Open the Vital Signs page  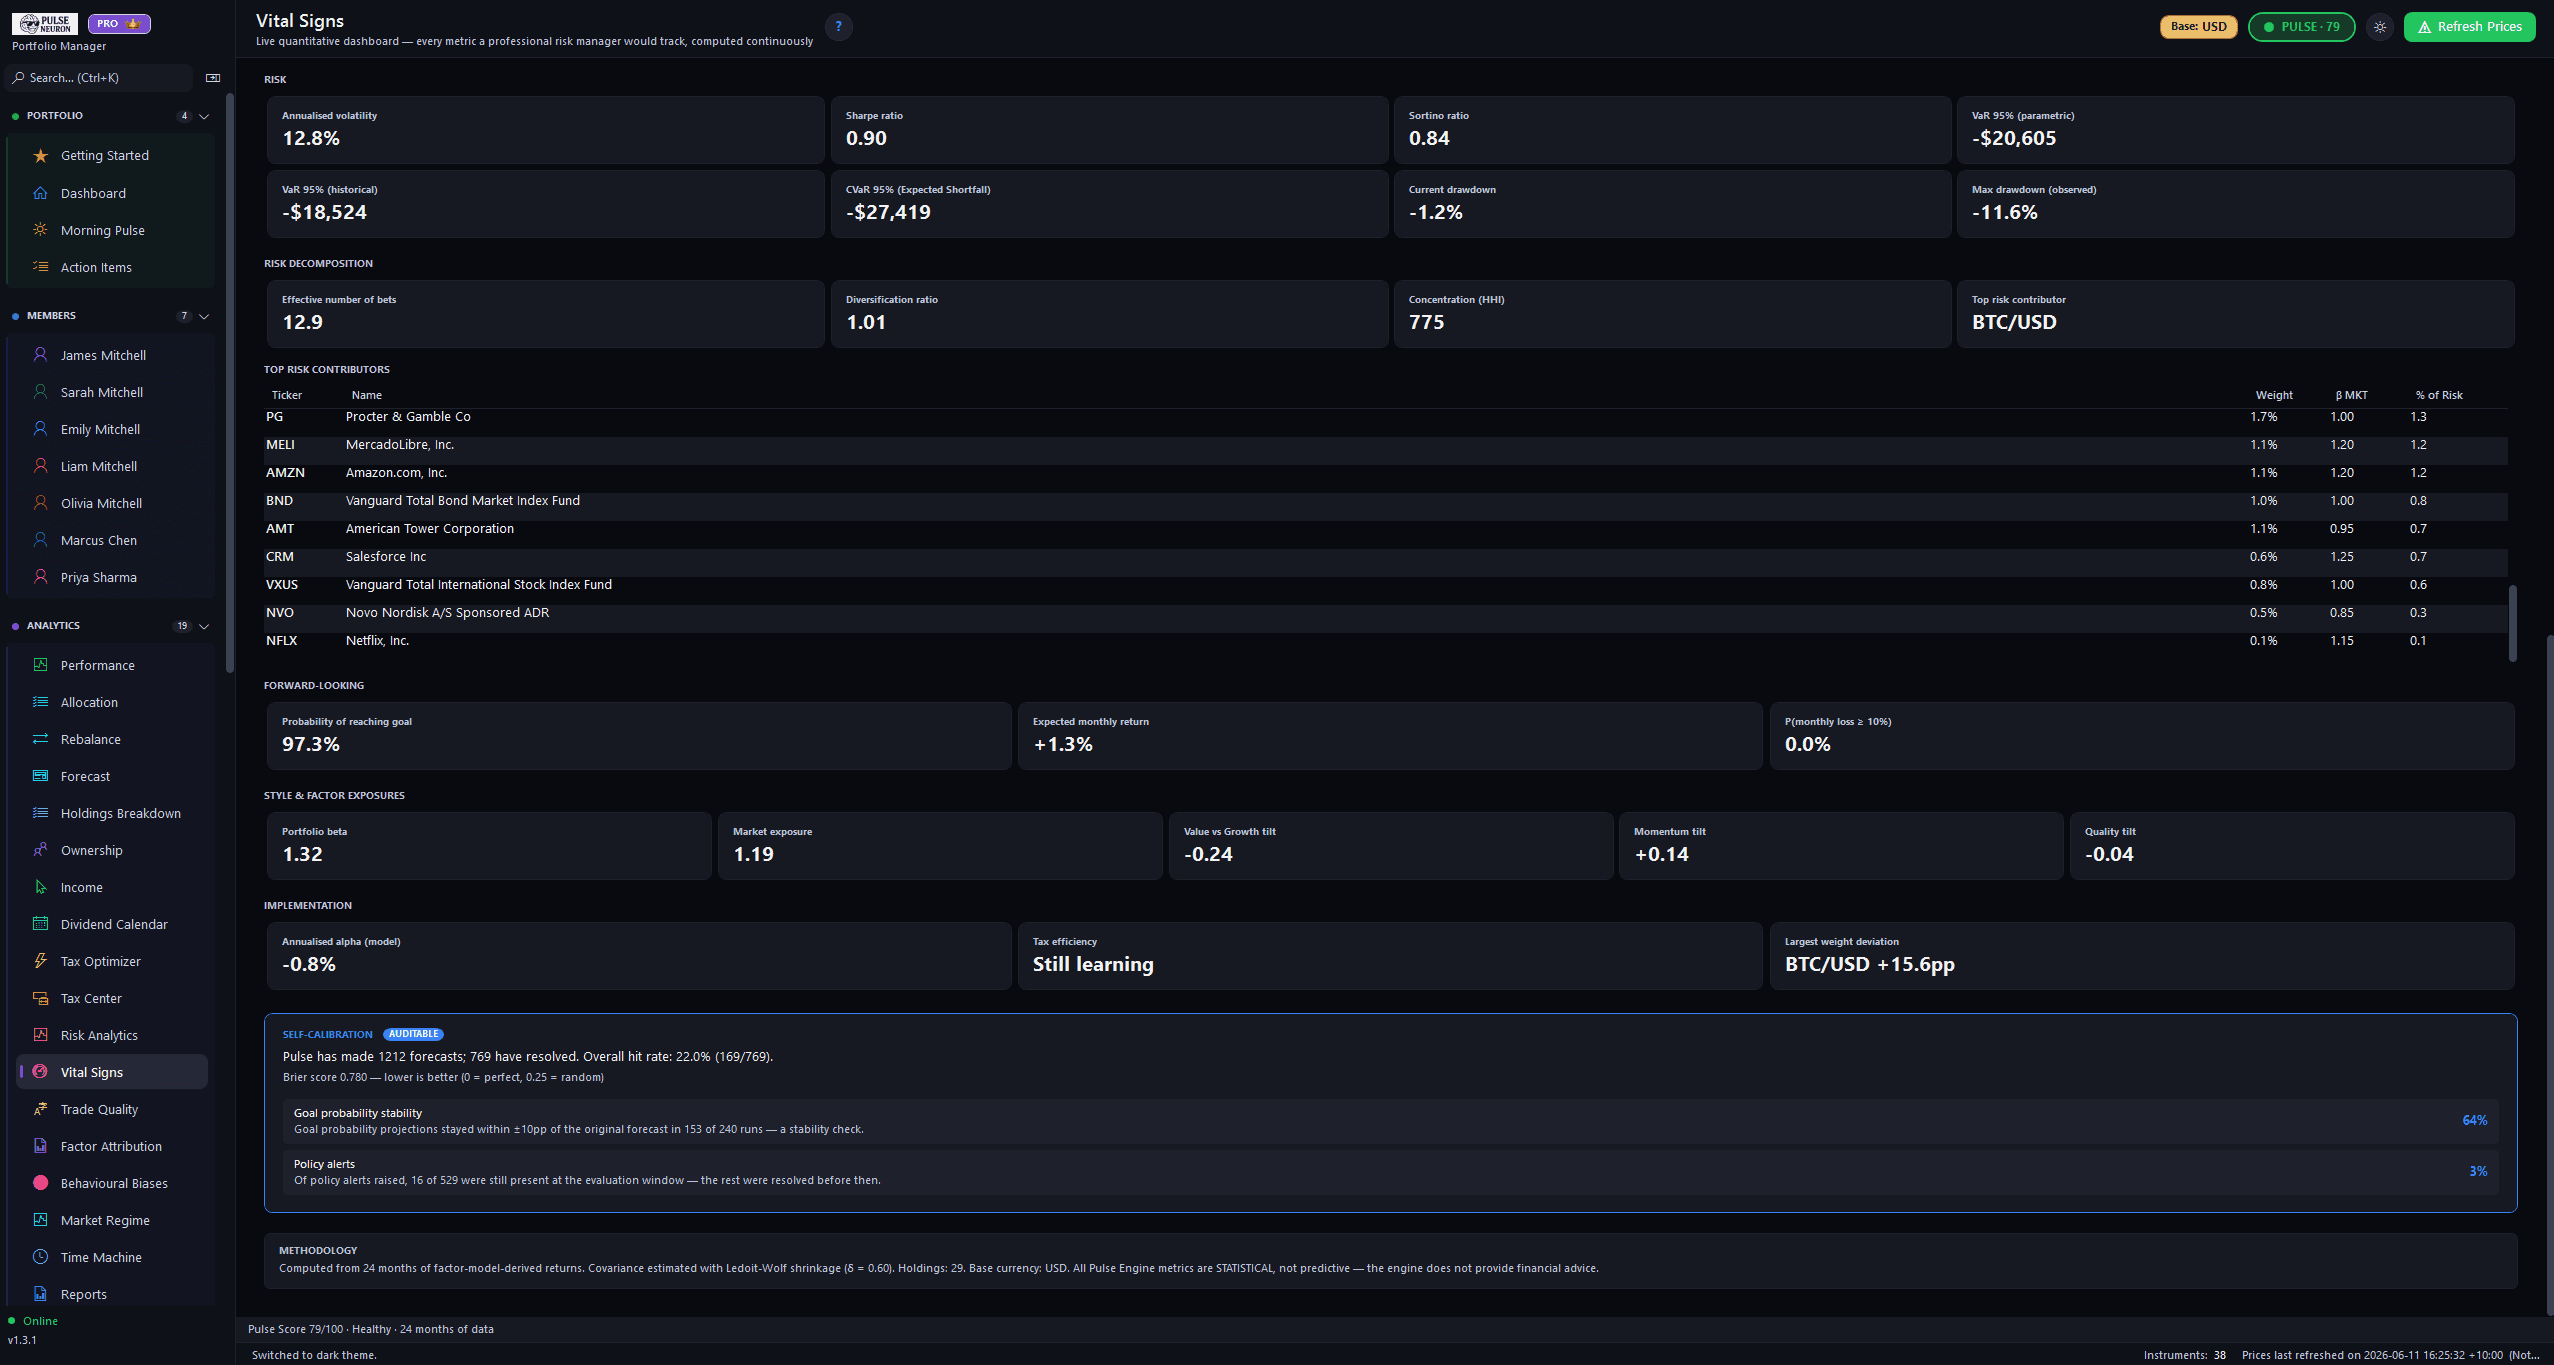(112, 1072)
